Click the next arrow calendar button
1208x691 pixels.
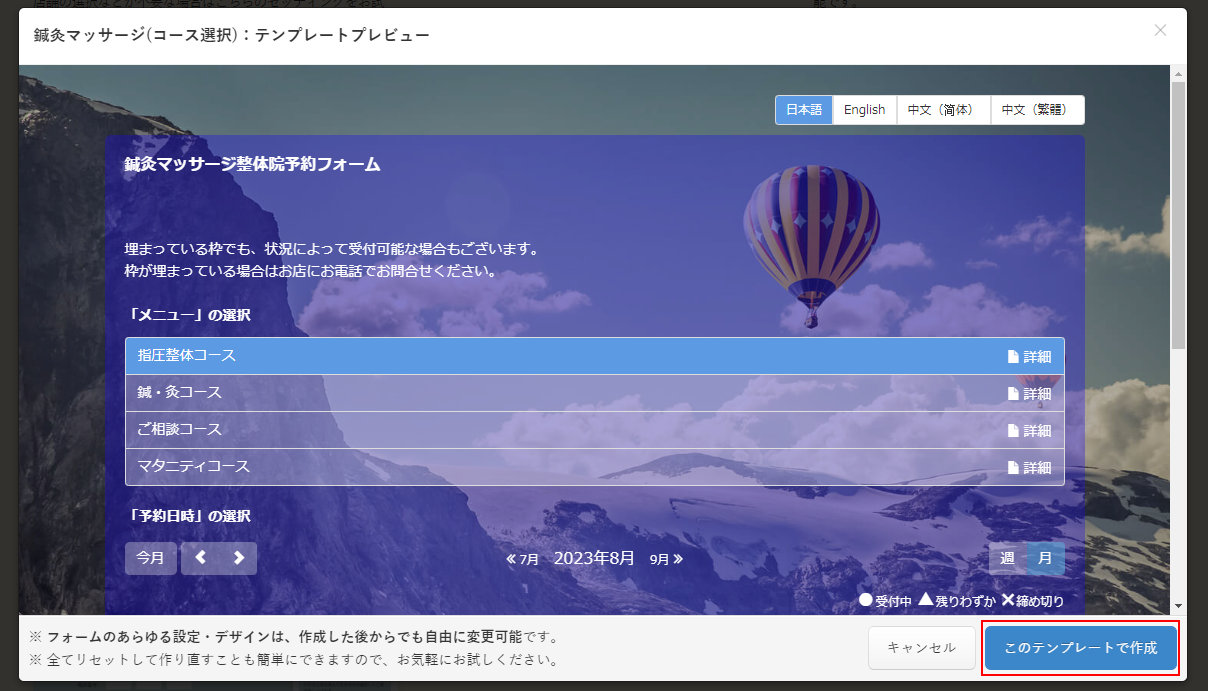[238, 558]
